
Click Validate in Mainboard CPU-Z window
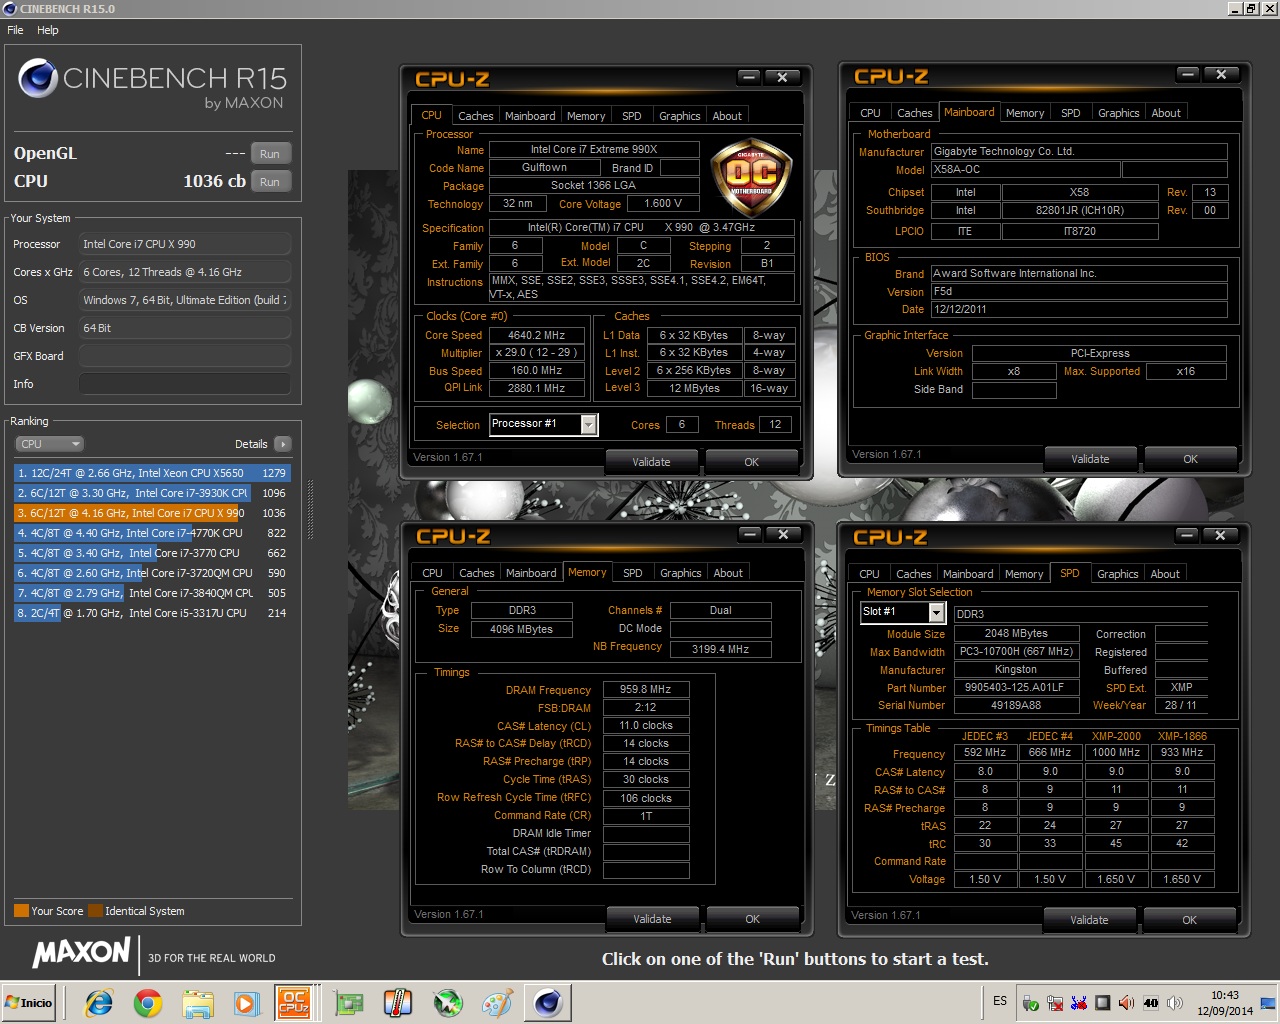tap(1090, 459)
